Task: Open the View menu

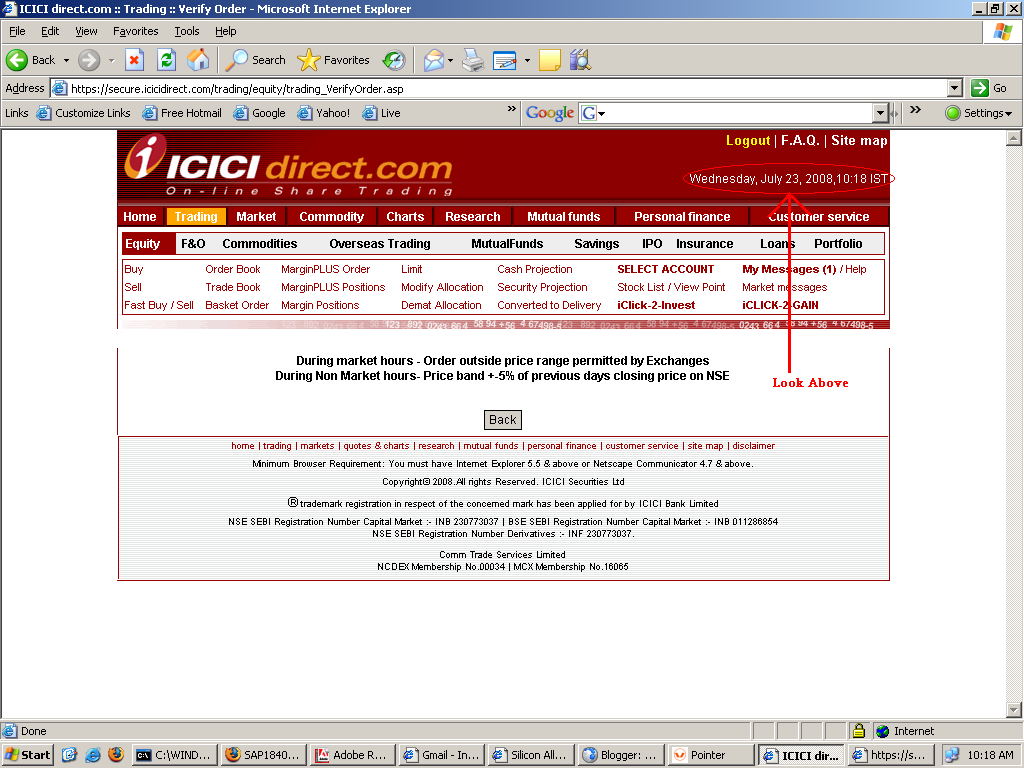Action: tap(86, 31)
